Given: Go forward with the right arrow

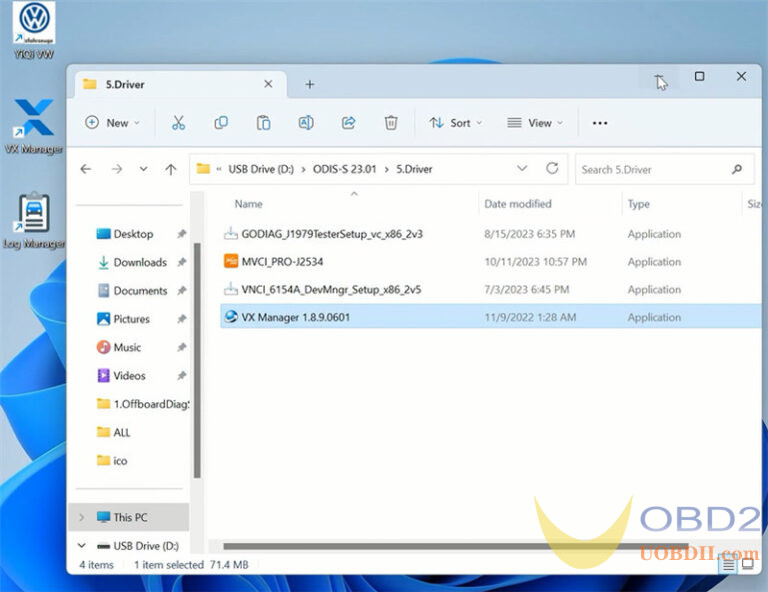Looking at the screenshot, I should (x=117, y=169).
